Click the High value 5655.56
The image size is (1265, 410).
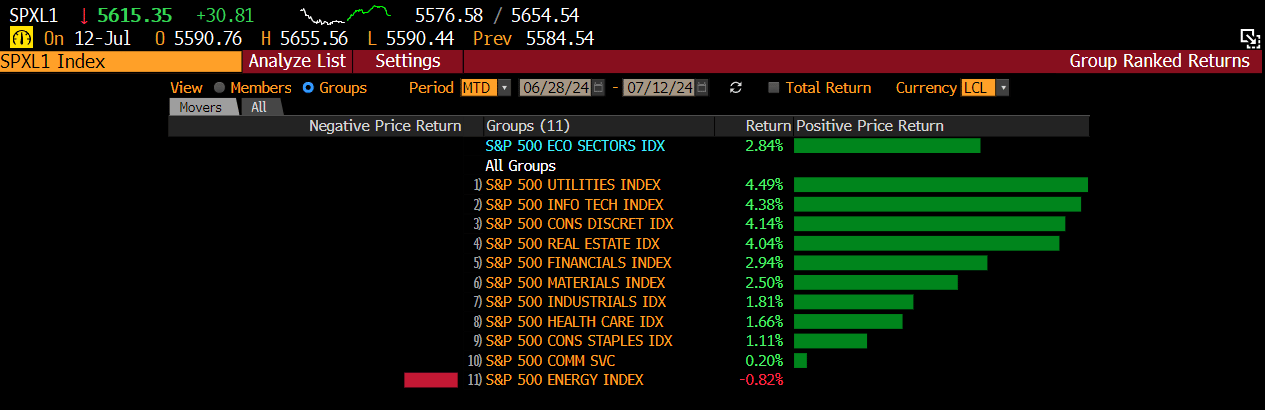[312, 38]
